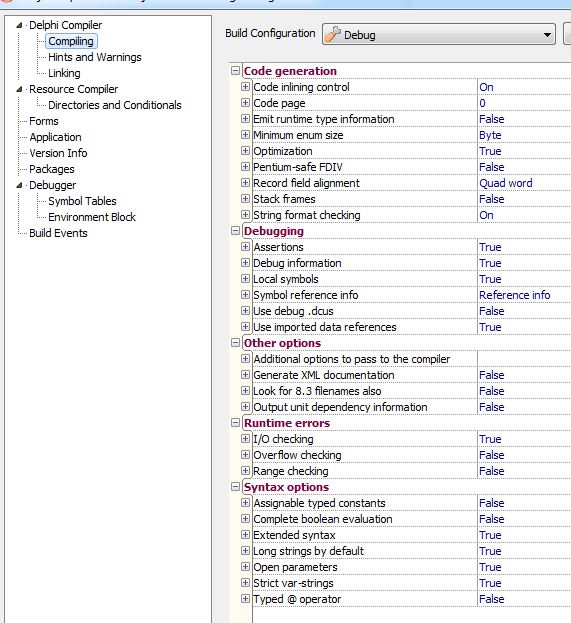This screenshot has height=623, width=571.
Task: Open the Build Events options page
Action: [x=58, y=233]
